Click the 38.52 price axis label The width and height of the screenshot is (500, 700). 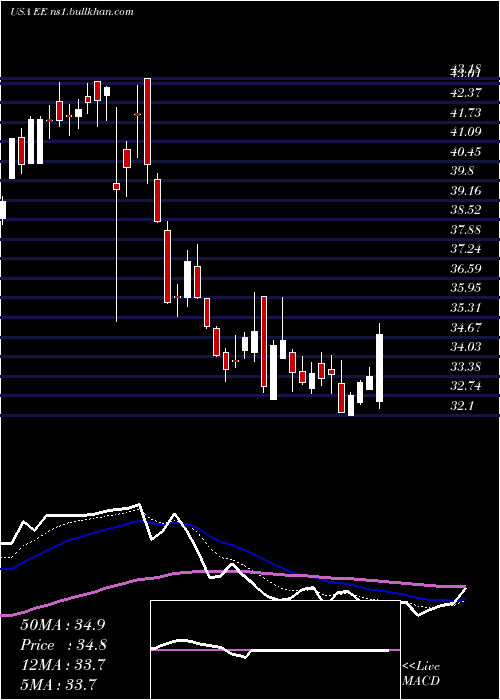click(466, 210)
